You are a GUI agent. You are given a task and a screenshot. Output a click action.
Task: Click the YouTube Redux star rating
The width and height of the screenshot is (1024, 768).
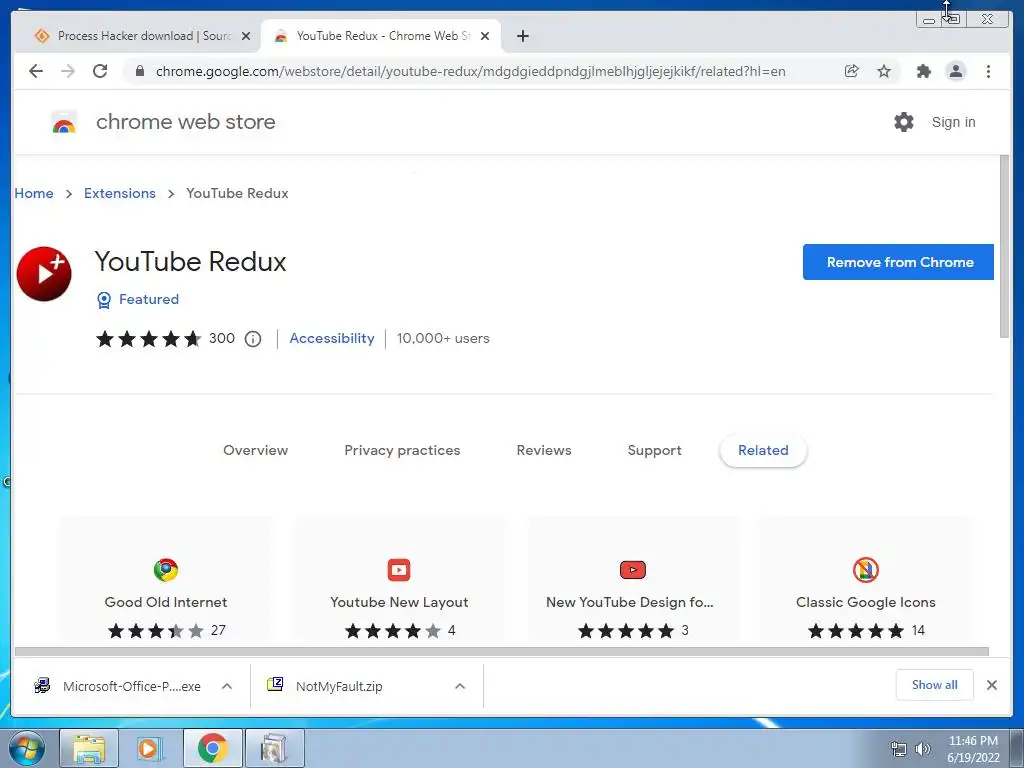pyautogui.click(x=148, y=338)
